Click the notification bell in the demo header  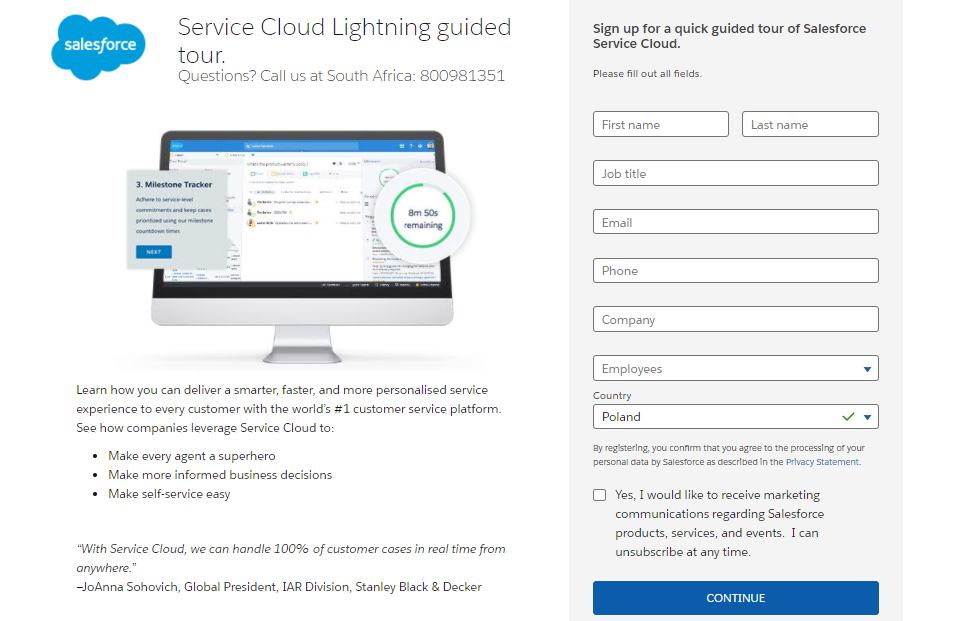coord(420,146)
